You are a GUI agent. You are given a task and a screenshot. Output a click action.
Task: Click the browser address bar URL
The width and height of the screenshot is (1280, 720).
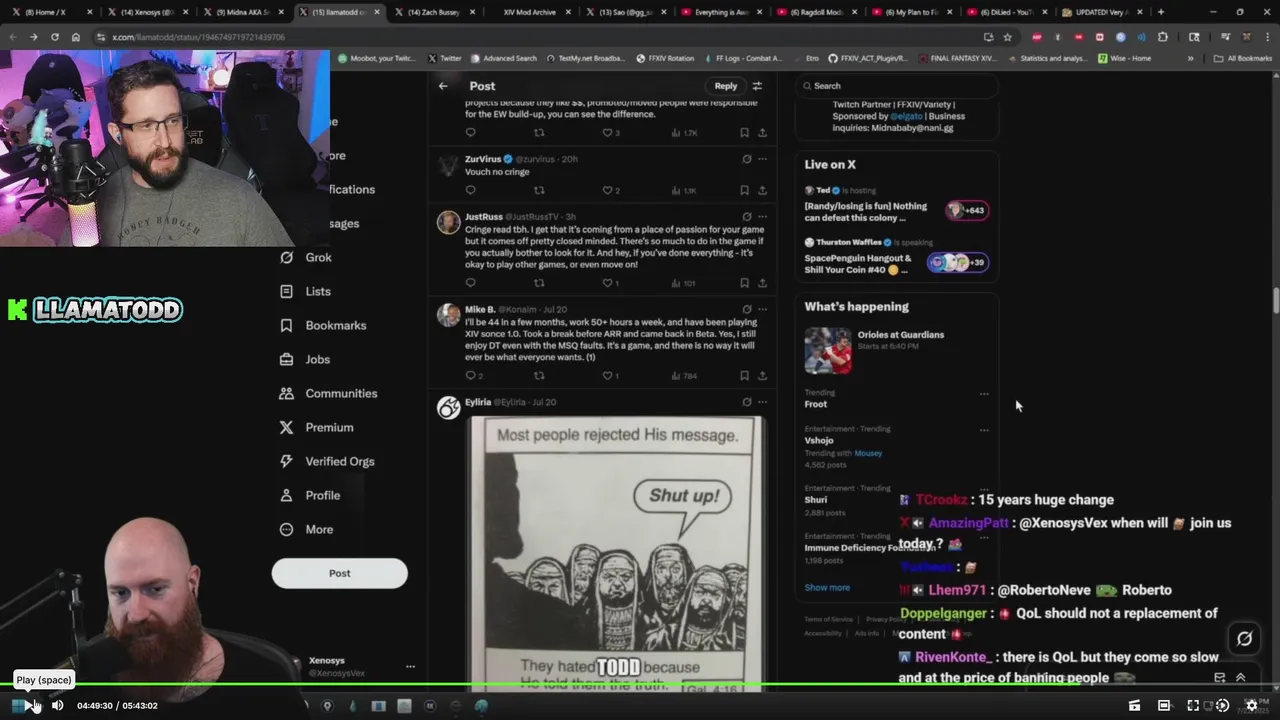click(198, 37)
